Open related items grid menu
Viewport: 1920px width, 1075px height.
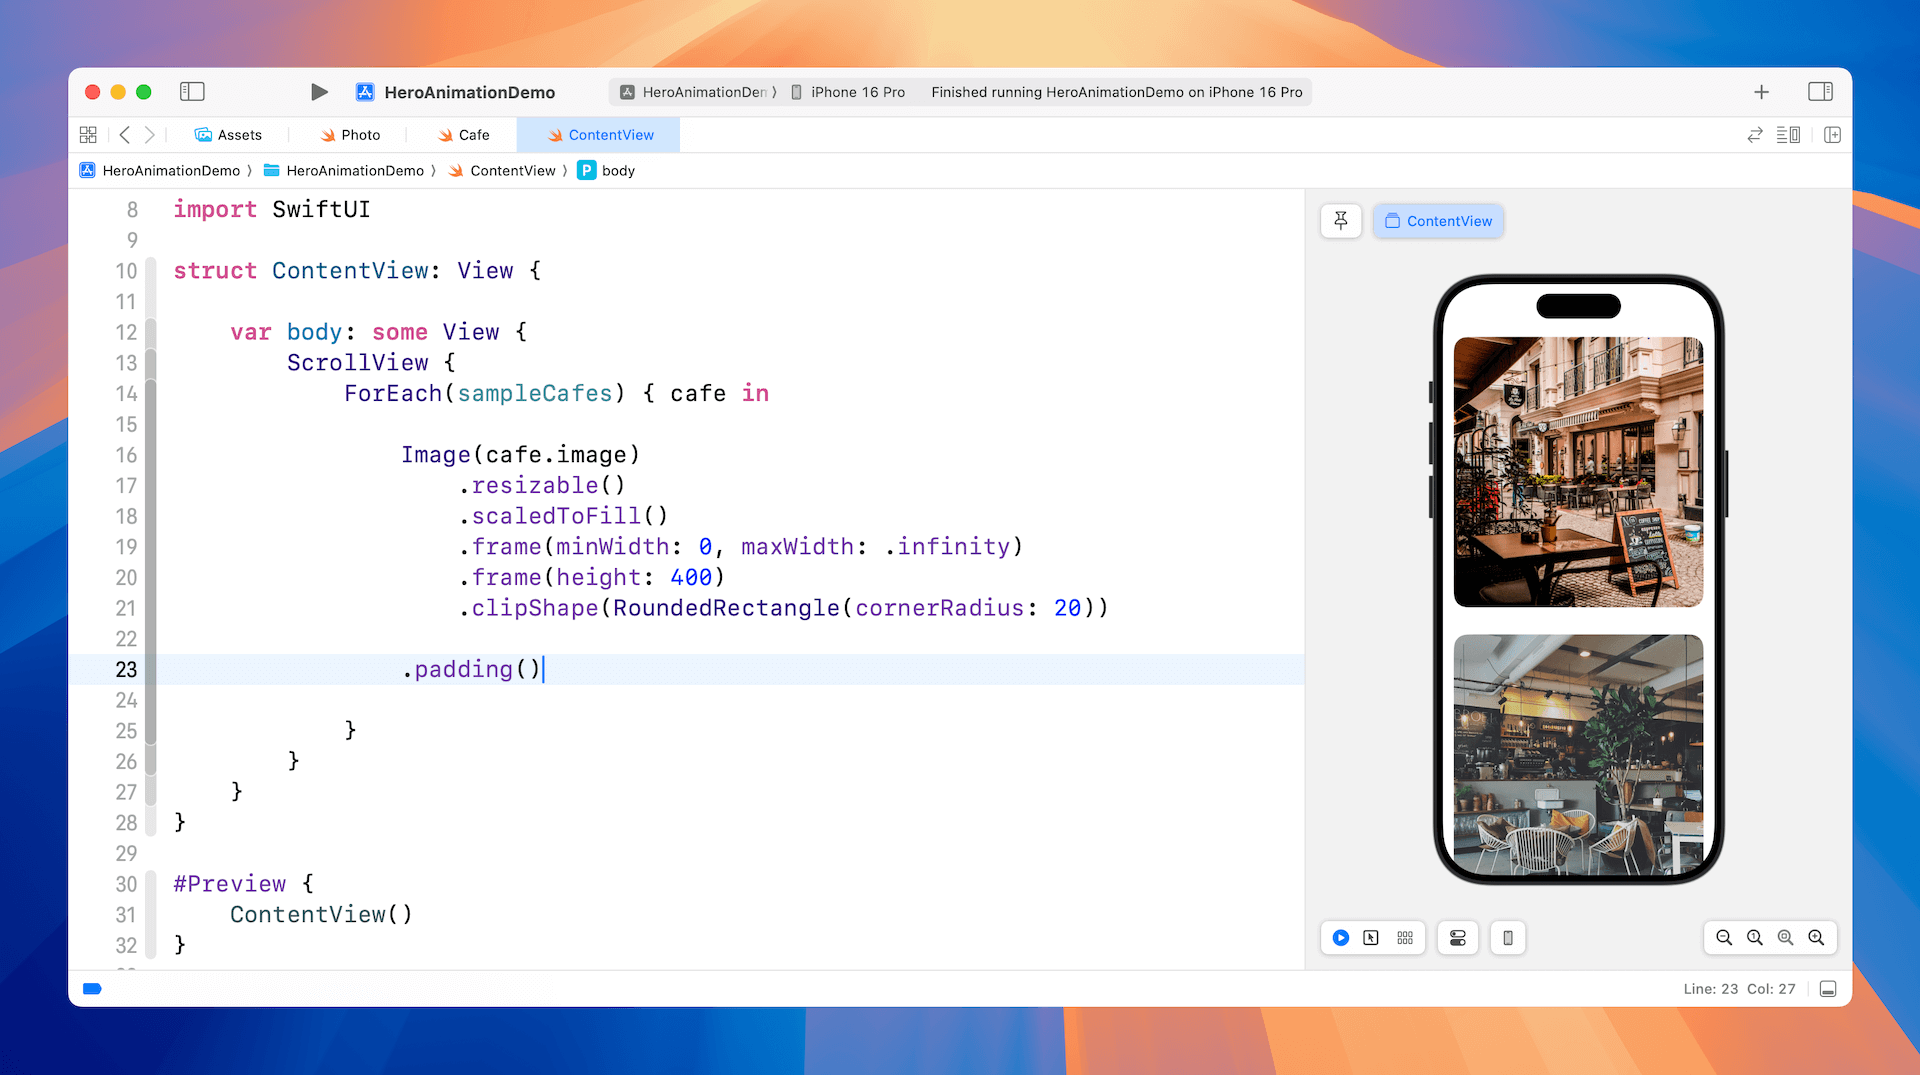pyautogui.click(x=88, y=135)
